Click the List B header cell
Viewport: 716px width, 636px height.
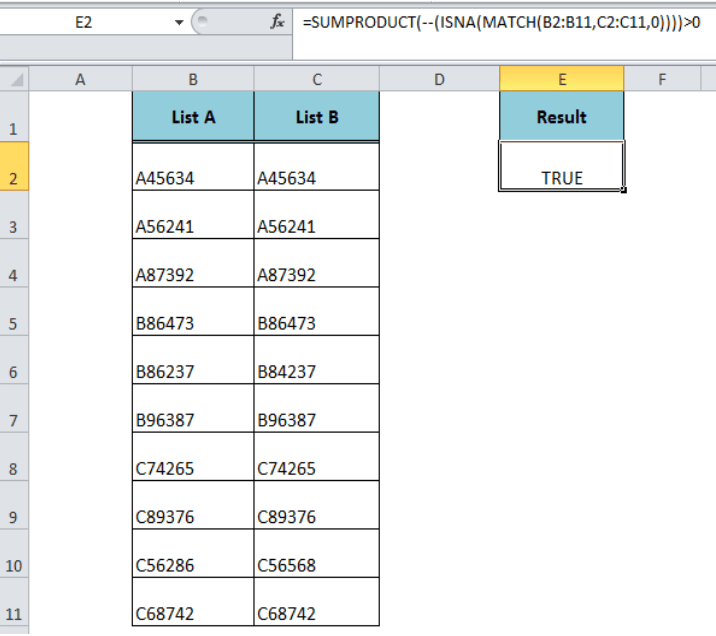pos(317,116)
